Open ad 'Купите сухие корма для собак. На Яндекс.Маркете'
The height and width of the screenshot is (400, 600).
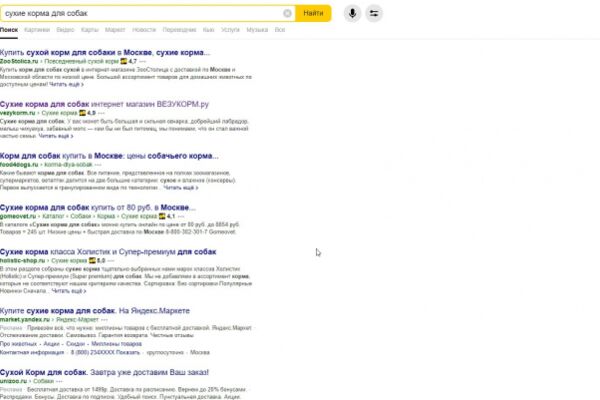[x=95, y=311]
